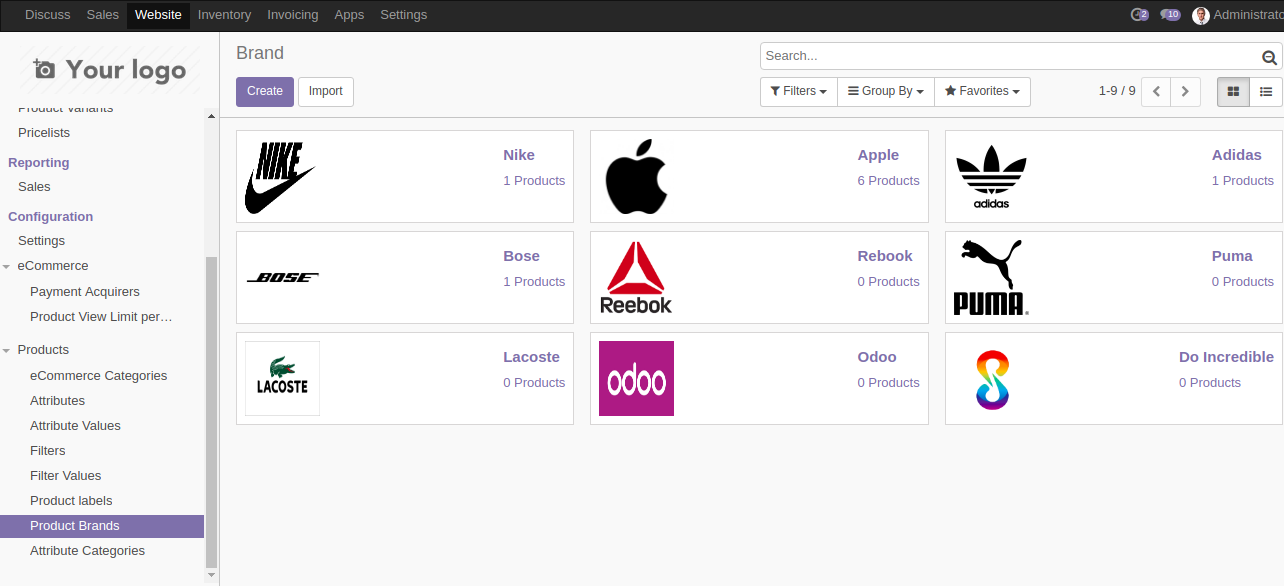Open the Bose brand logo
This screenshot has height=586, width=1284.
pos(282,278)
